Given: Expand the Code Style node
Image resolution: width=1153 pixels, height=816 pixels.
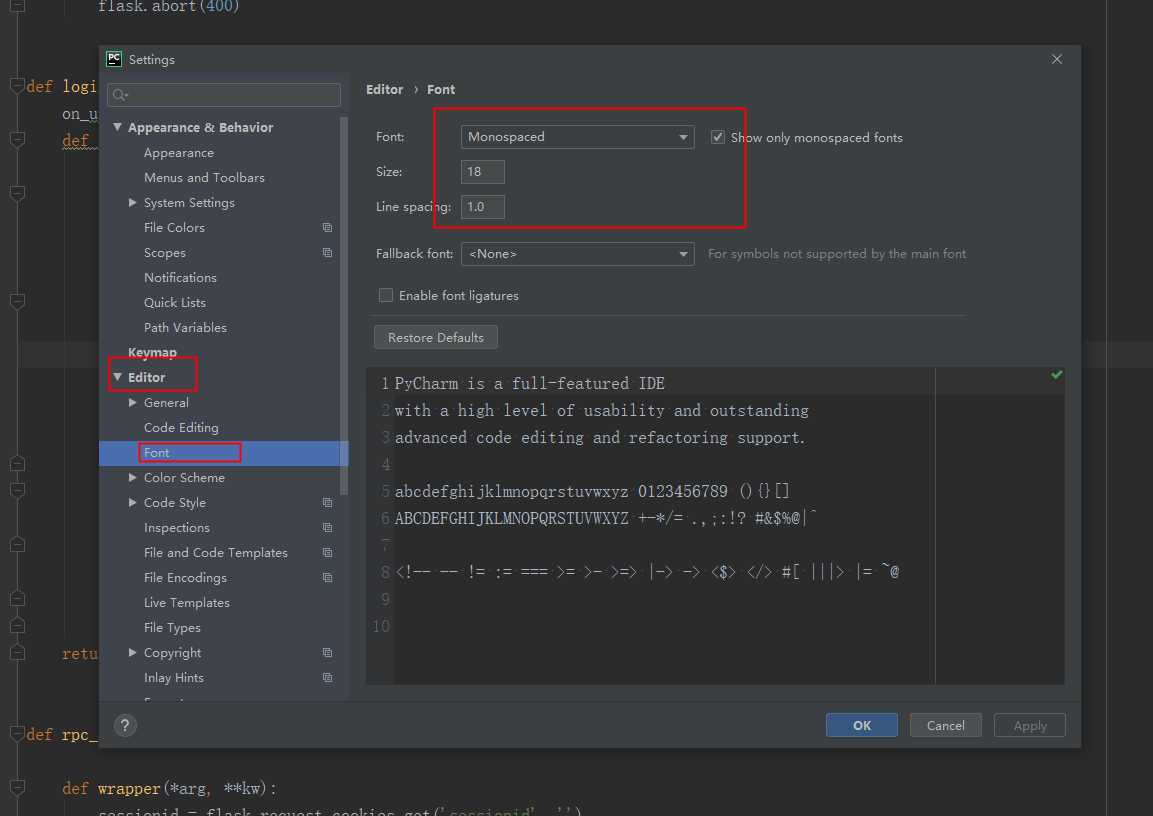Looking at the screenshot, I should coord(133,503).
